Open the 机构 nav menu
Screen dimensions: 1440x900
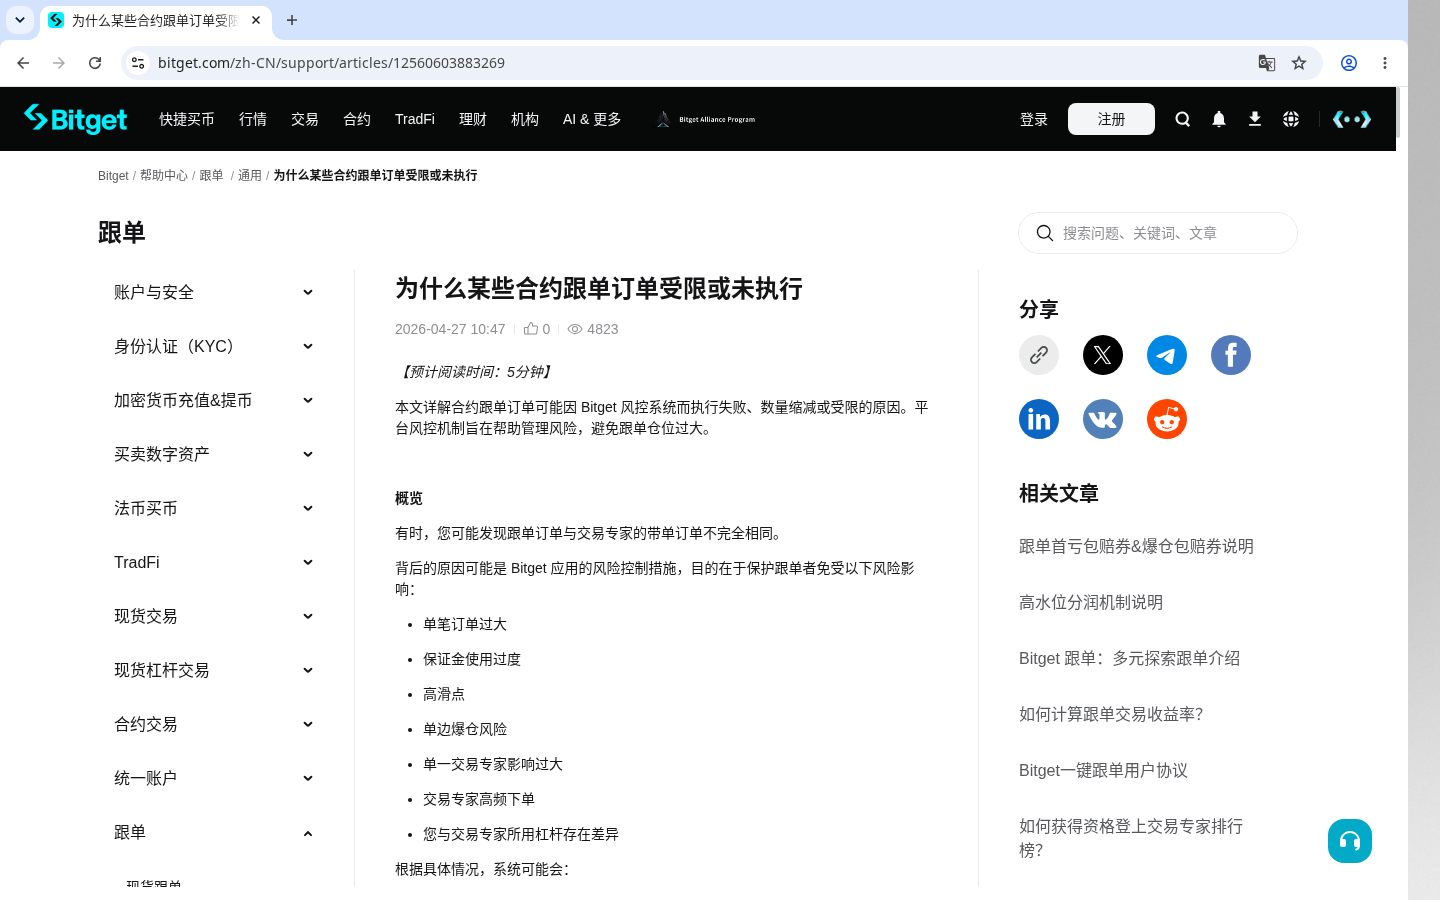pyautogui.click(x=525, y=119)
